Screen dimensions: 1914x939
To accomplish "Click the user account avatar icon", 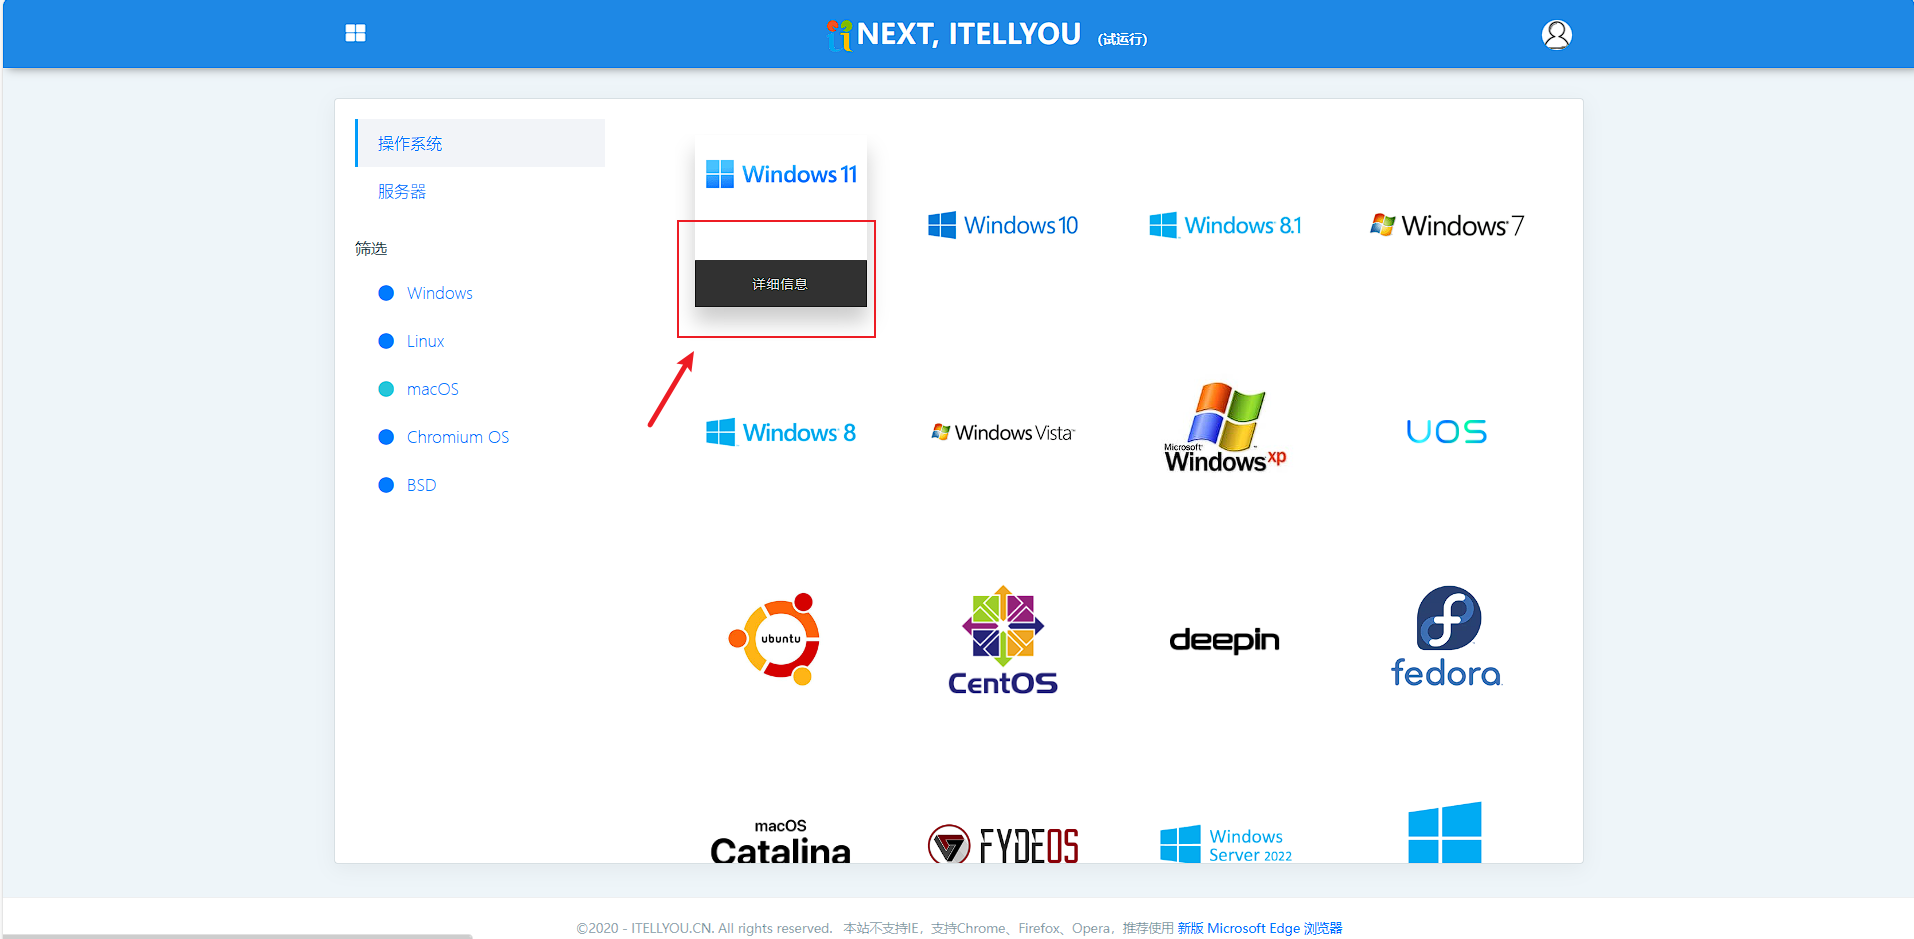I will pyautogui.click(x=1556, y=35).
